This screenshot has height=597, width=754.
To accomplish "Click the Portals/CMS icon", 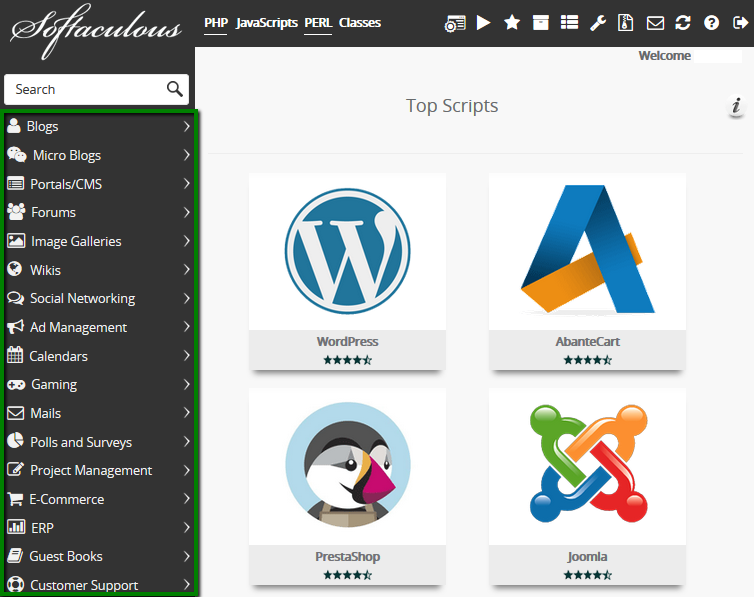I will pos(15,183).
